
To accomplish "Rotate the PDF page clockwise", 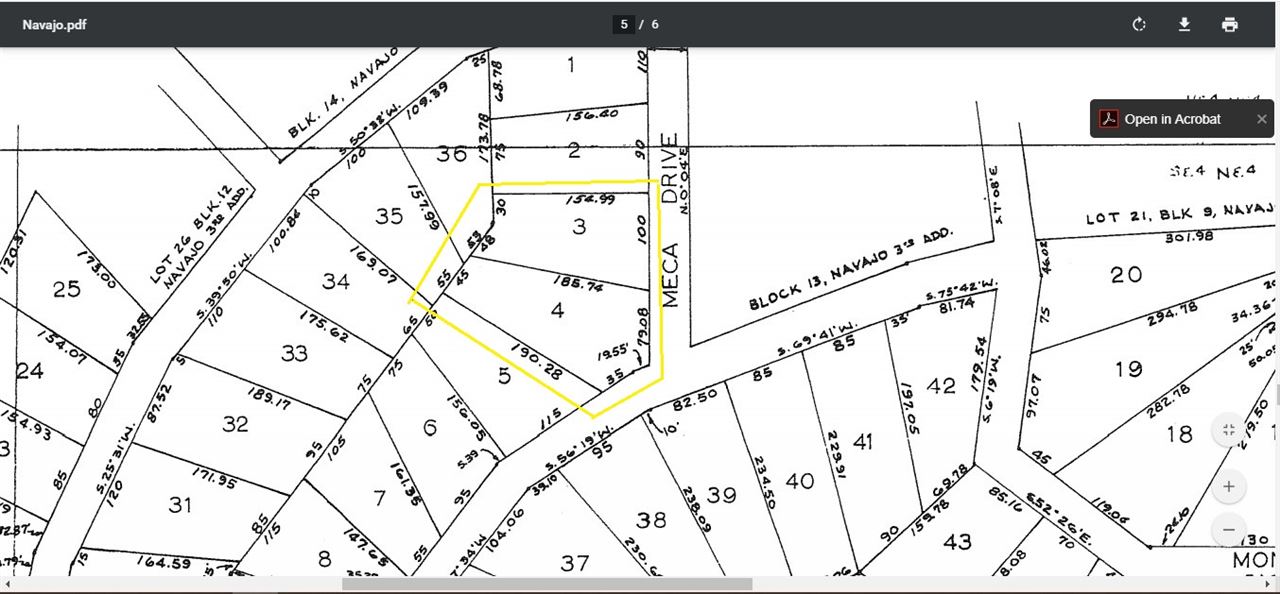I will tap(1138, 25).
